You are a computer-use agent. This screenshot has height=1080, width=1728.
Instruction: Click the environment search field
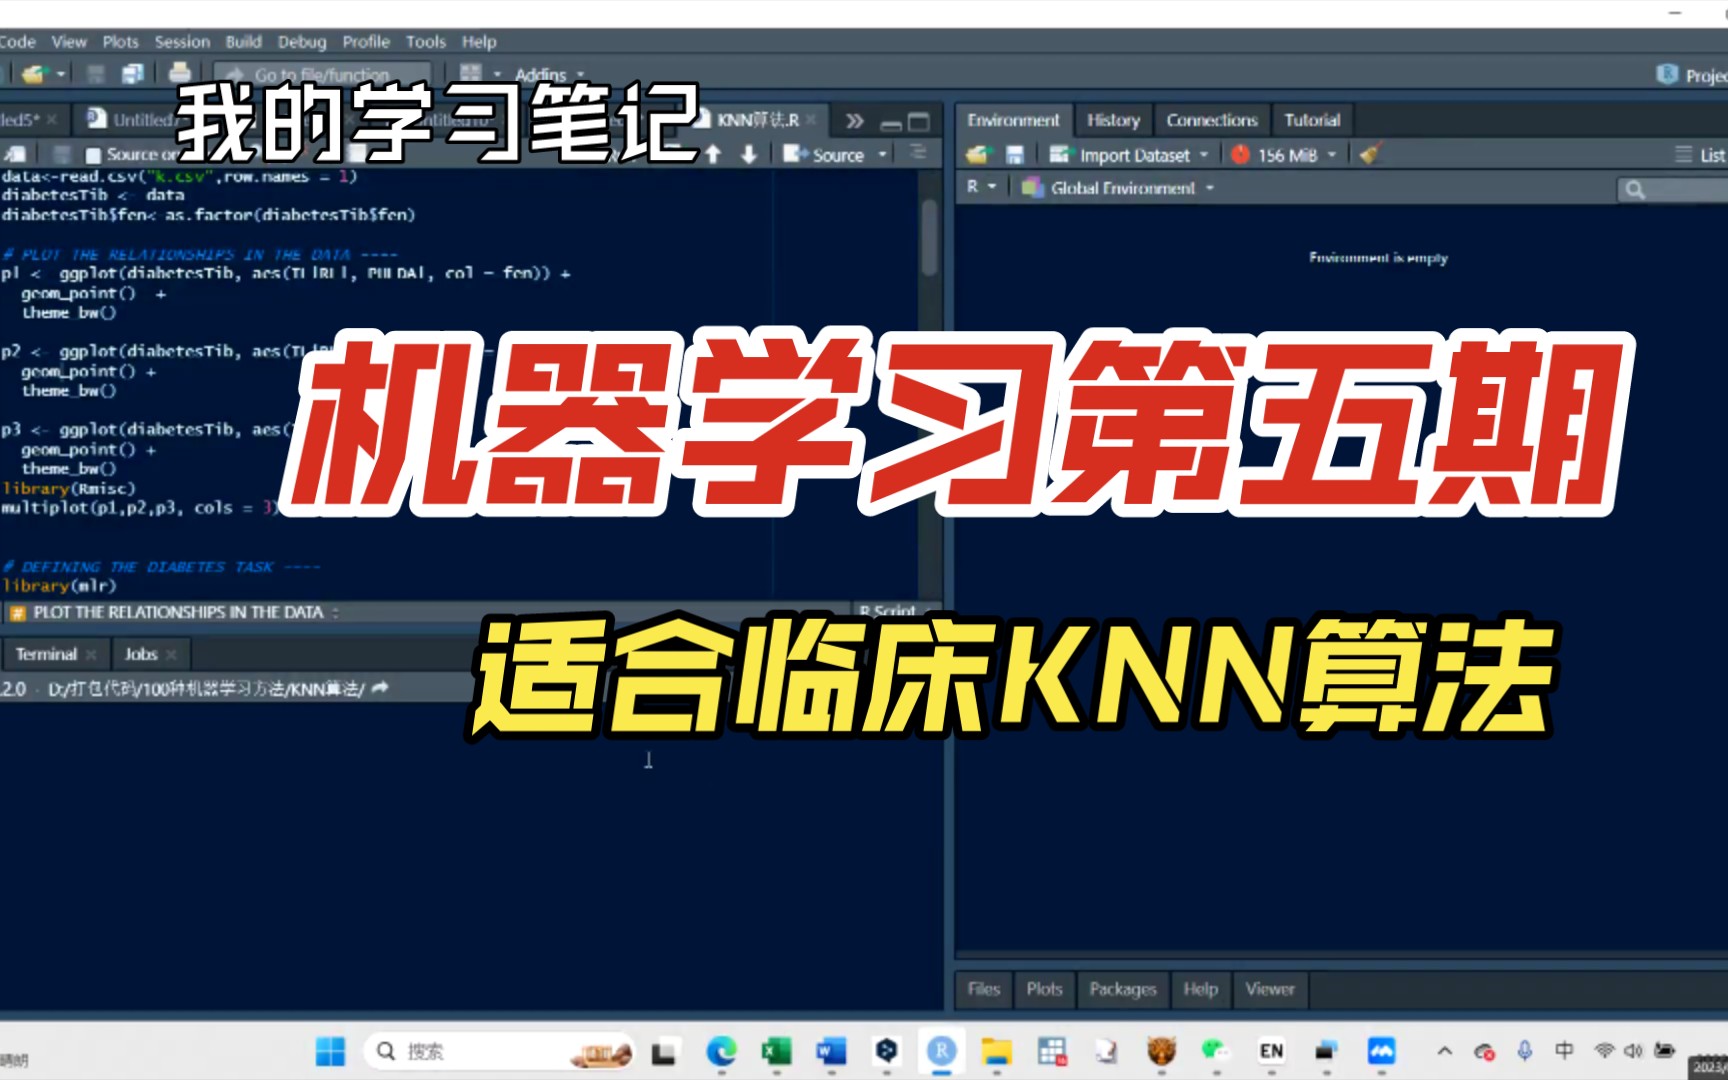1672,189
